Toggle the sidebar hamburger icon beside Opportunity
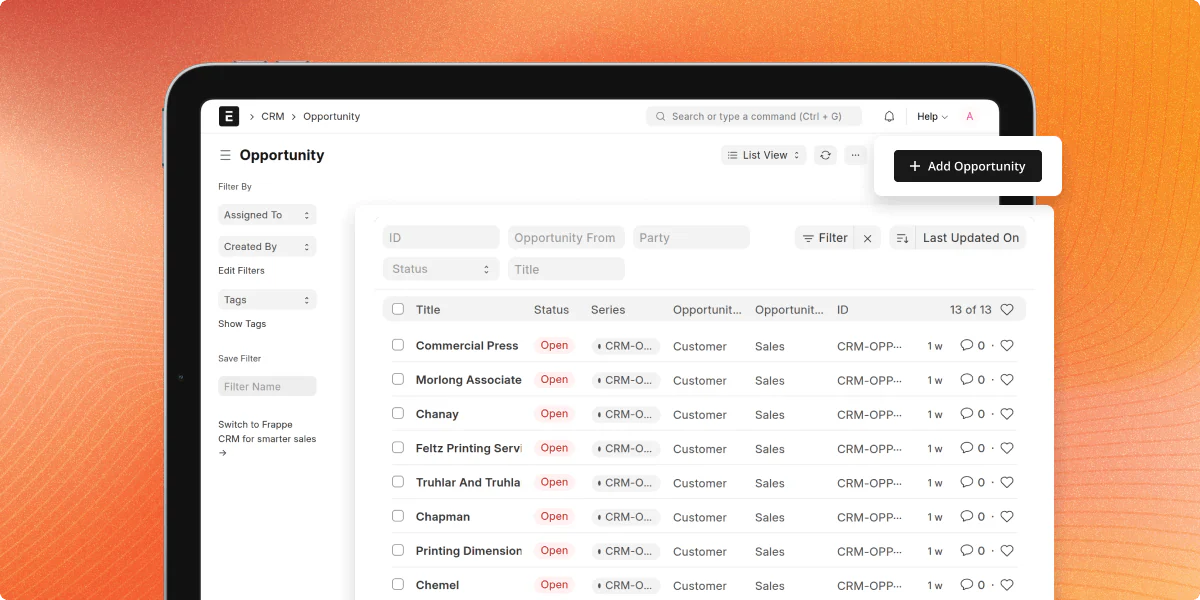This screenshot has width=1200, height=600. [x=225, y=155]
